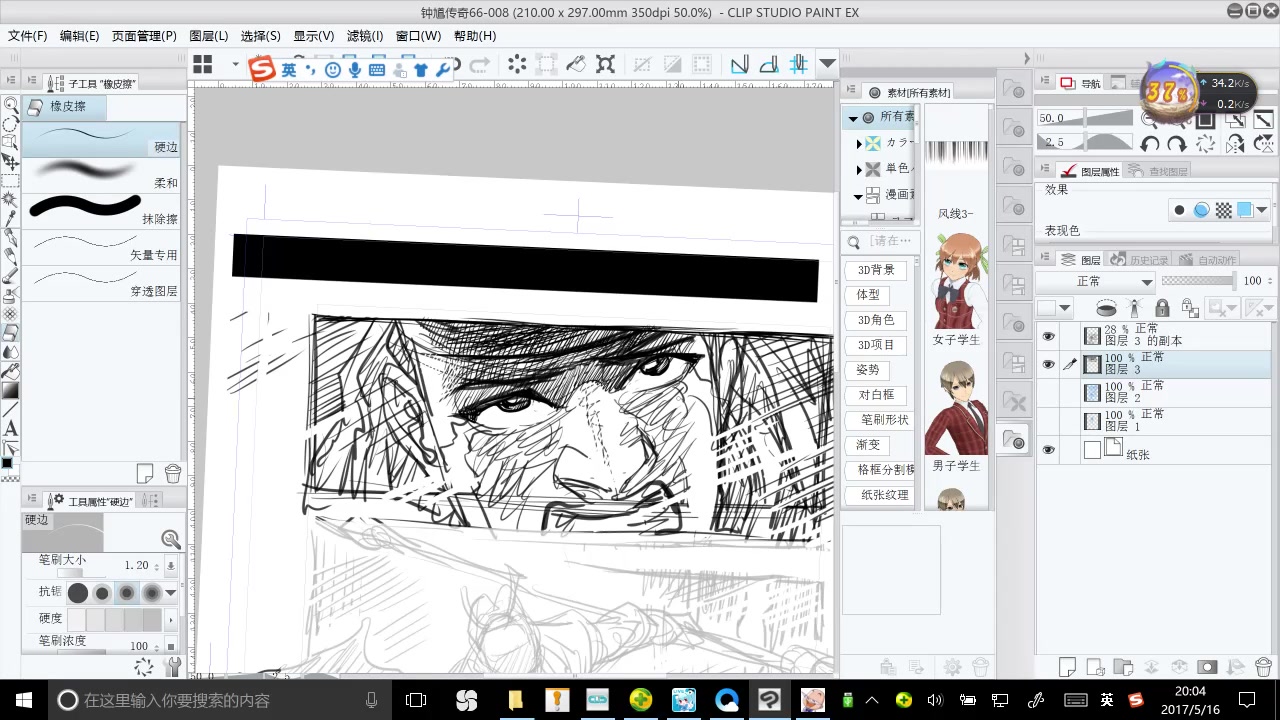
Task: Open the 图层(L) menu
Action: [209, 36]
